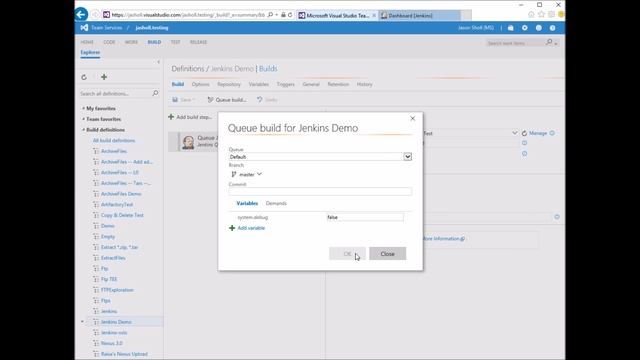The image size is (640, 360).
Task: Click the branch icon next to master
Action: click(234, 174)
